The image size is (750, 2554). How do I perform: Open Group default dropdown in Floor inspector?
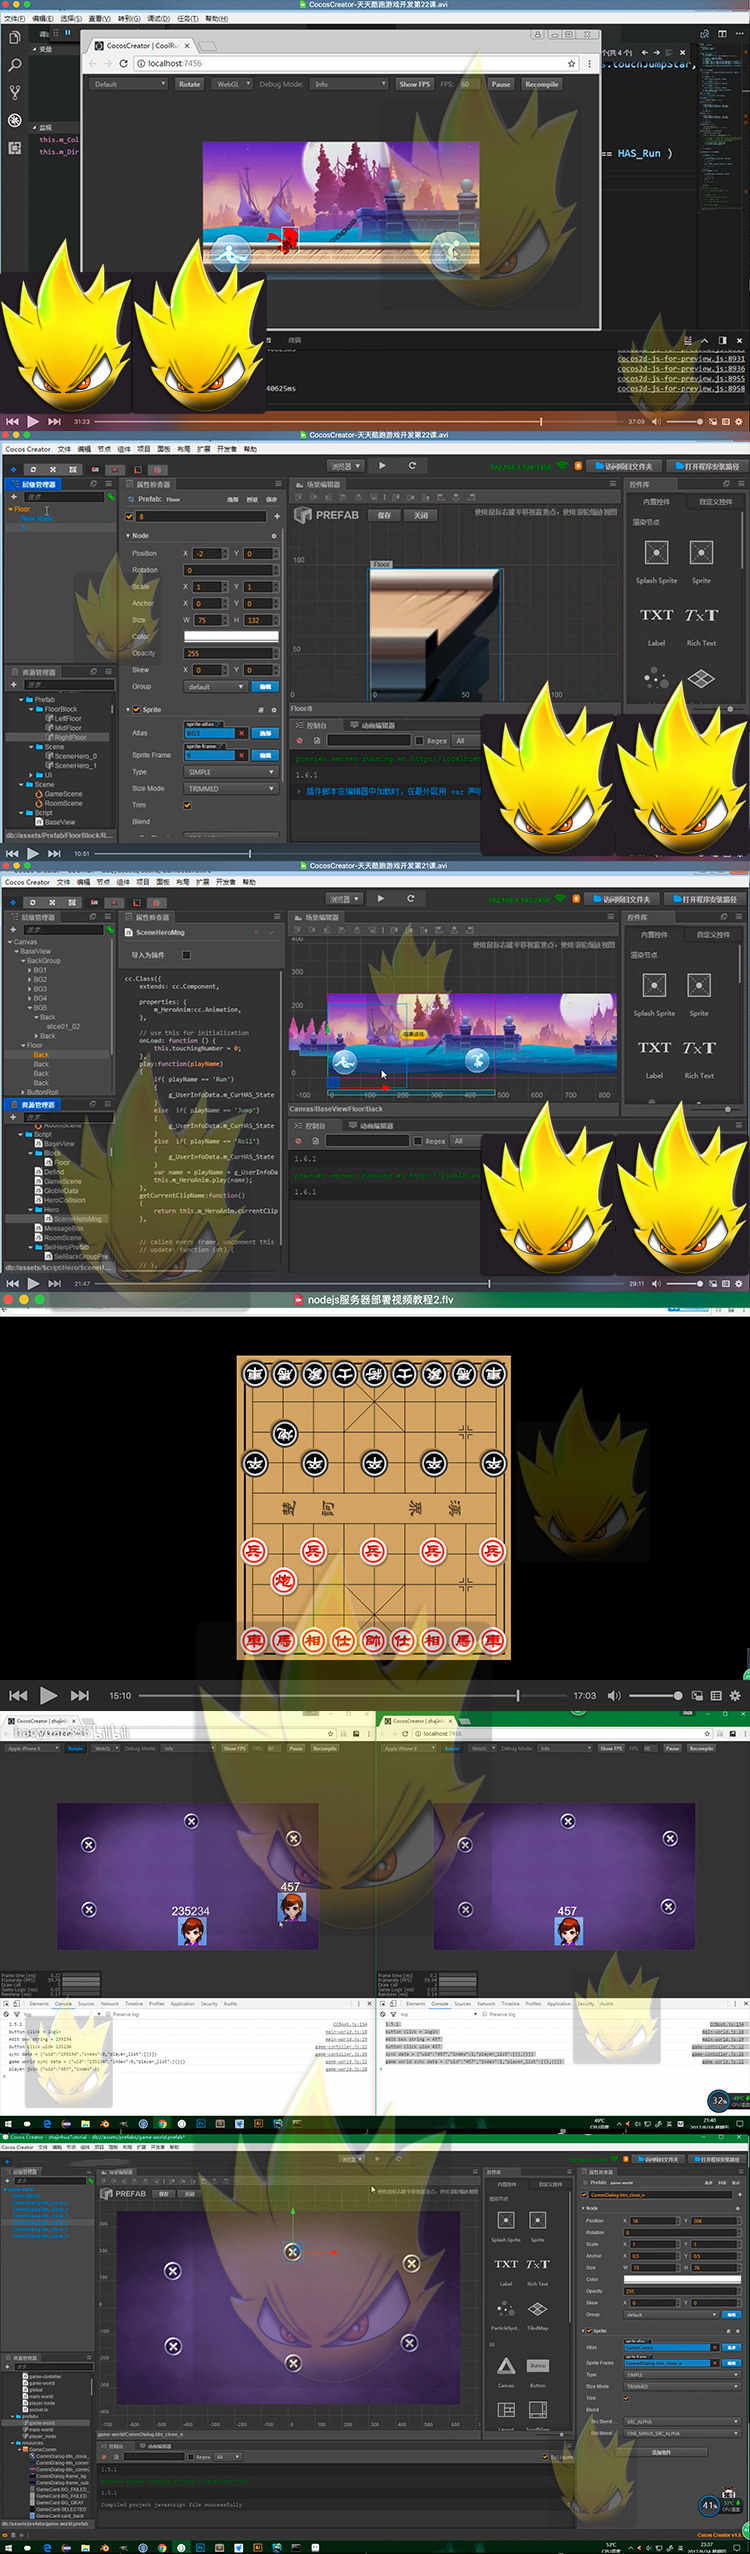click(215, 686)
